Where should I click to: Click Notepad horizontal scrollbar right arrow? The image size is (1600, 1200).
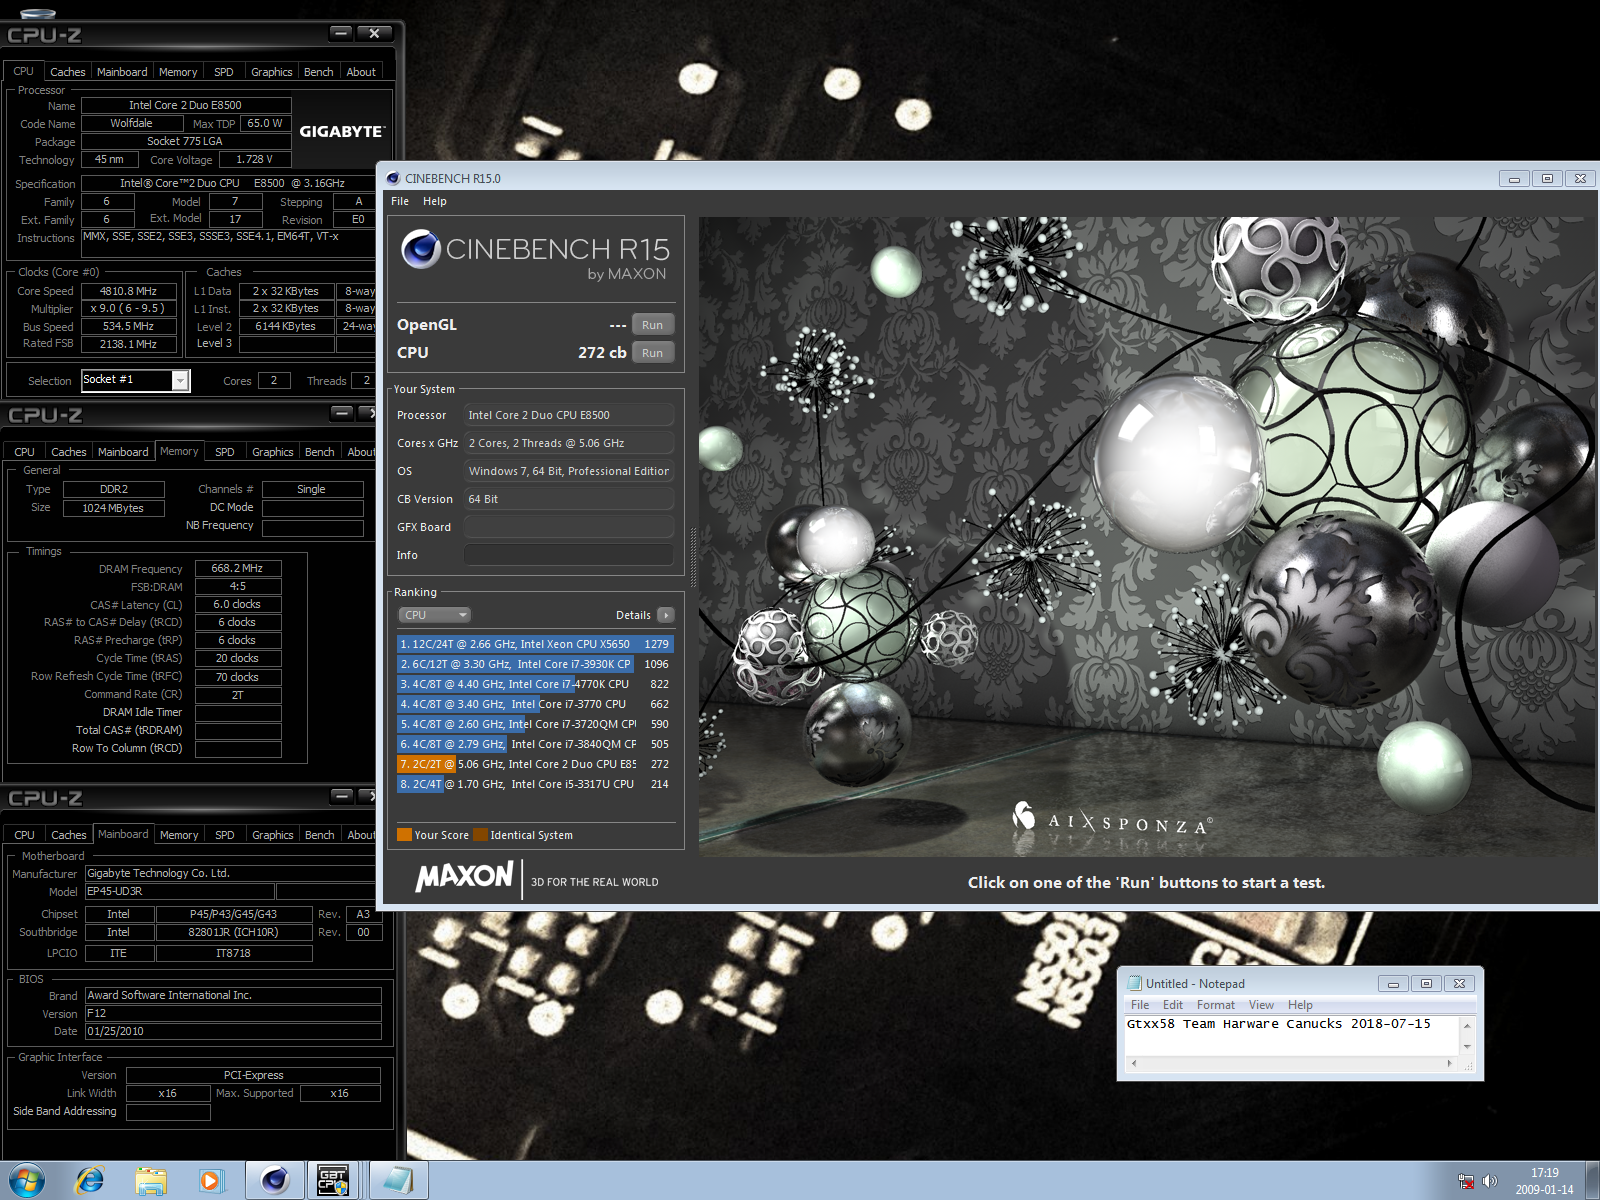[1450, 1064]
